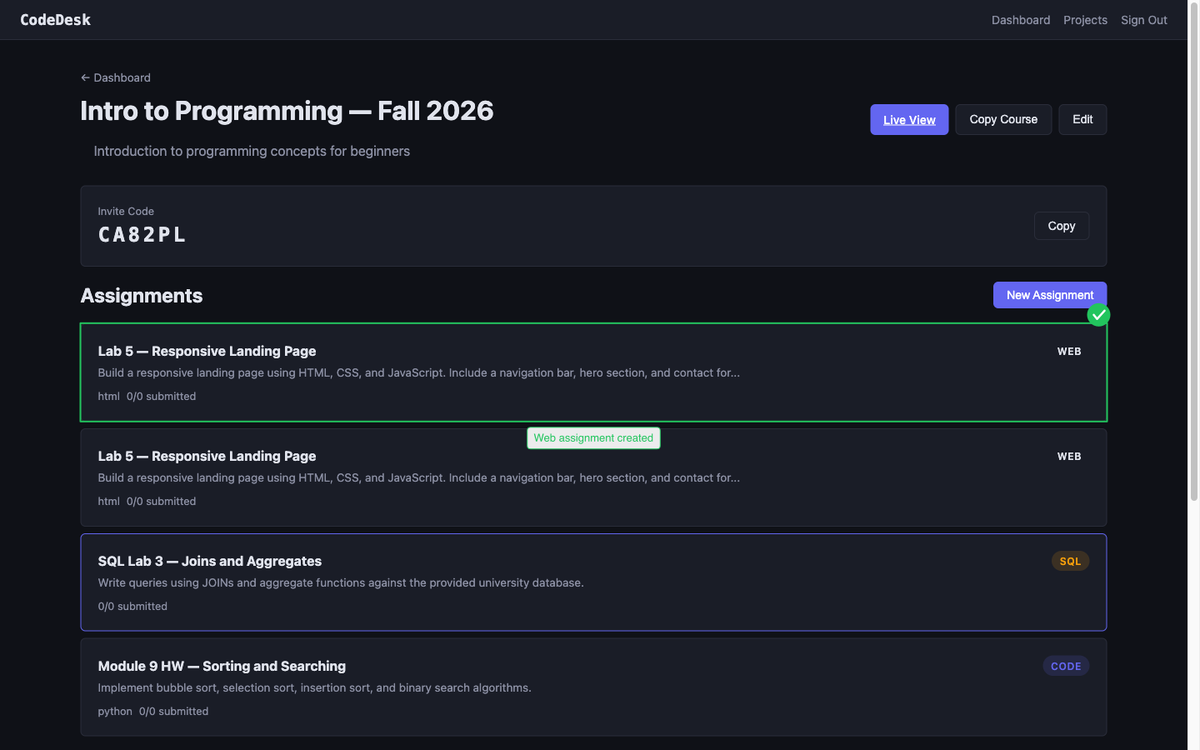Click the CODE badge on Module 9 HW
Screen dimensions: 1200x750
[1066, 666]
